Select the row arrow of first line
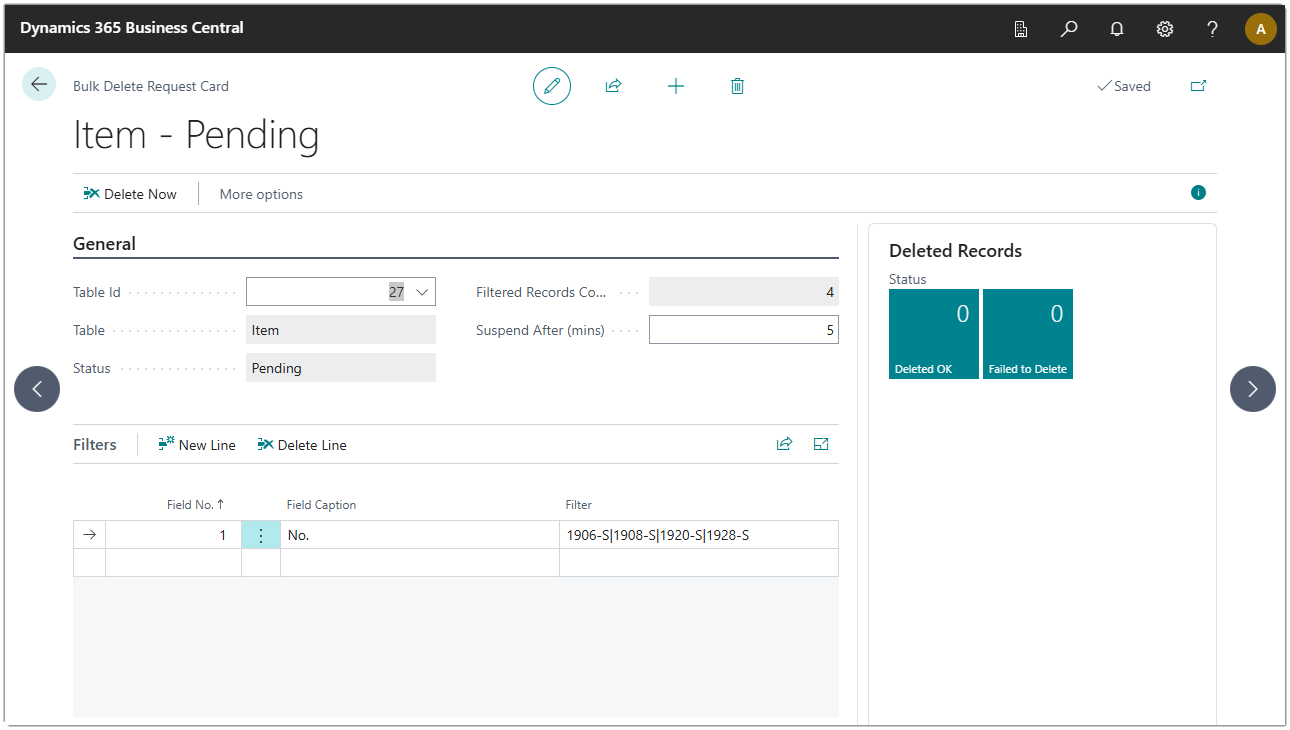 point(89,535)
